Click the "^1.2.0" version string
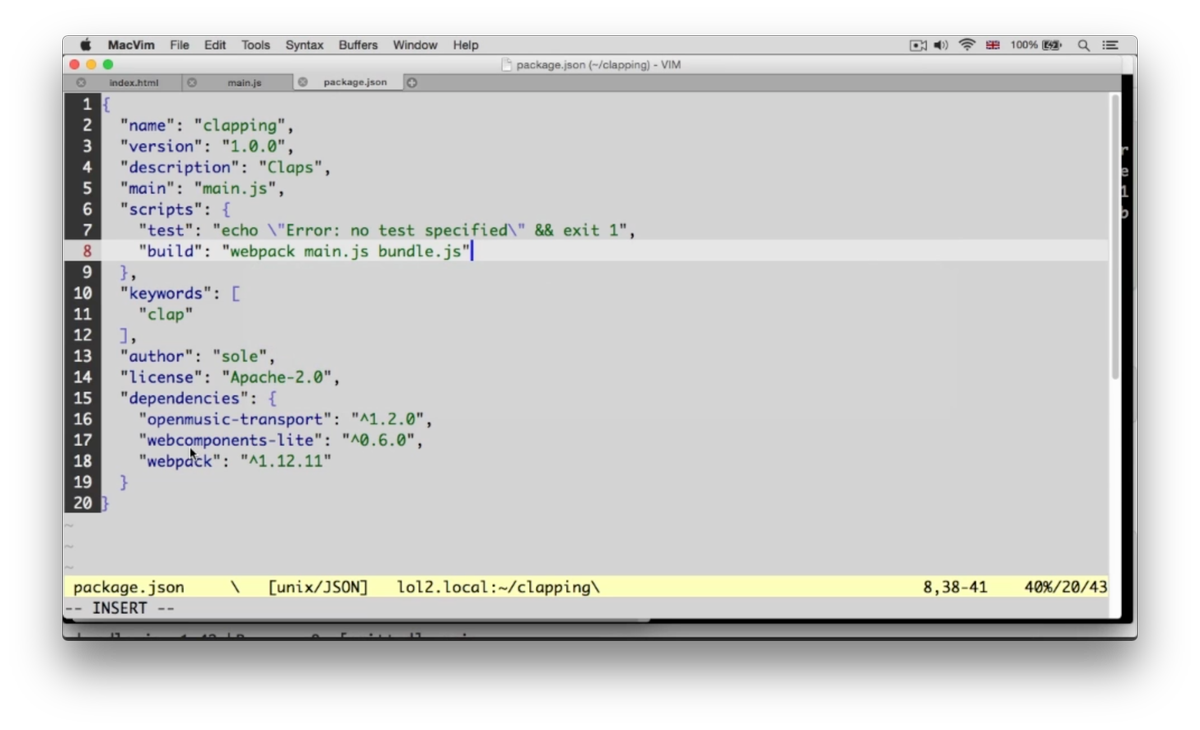Image resolution: width=1200 pixels, height=730 pixels. pos(387,419)
